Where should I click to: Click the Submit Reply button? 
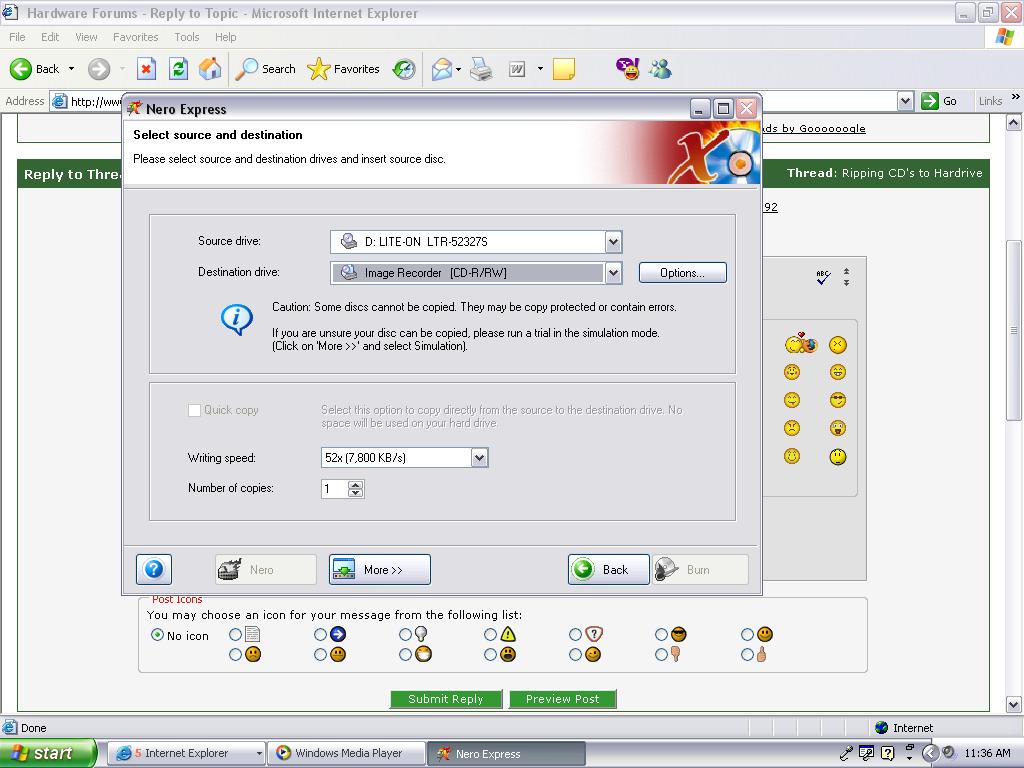(x=446, y=699)
